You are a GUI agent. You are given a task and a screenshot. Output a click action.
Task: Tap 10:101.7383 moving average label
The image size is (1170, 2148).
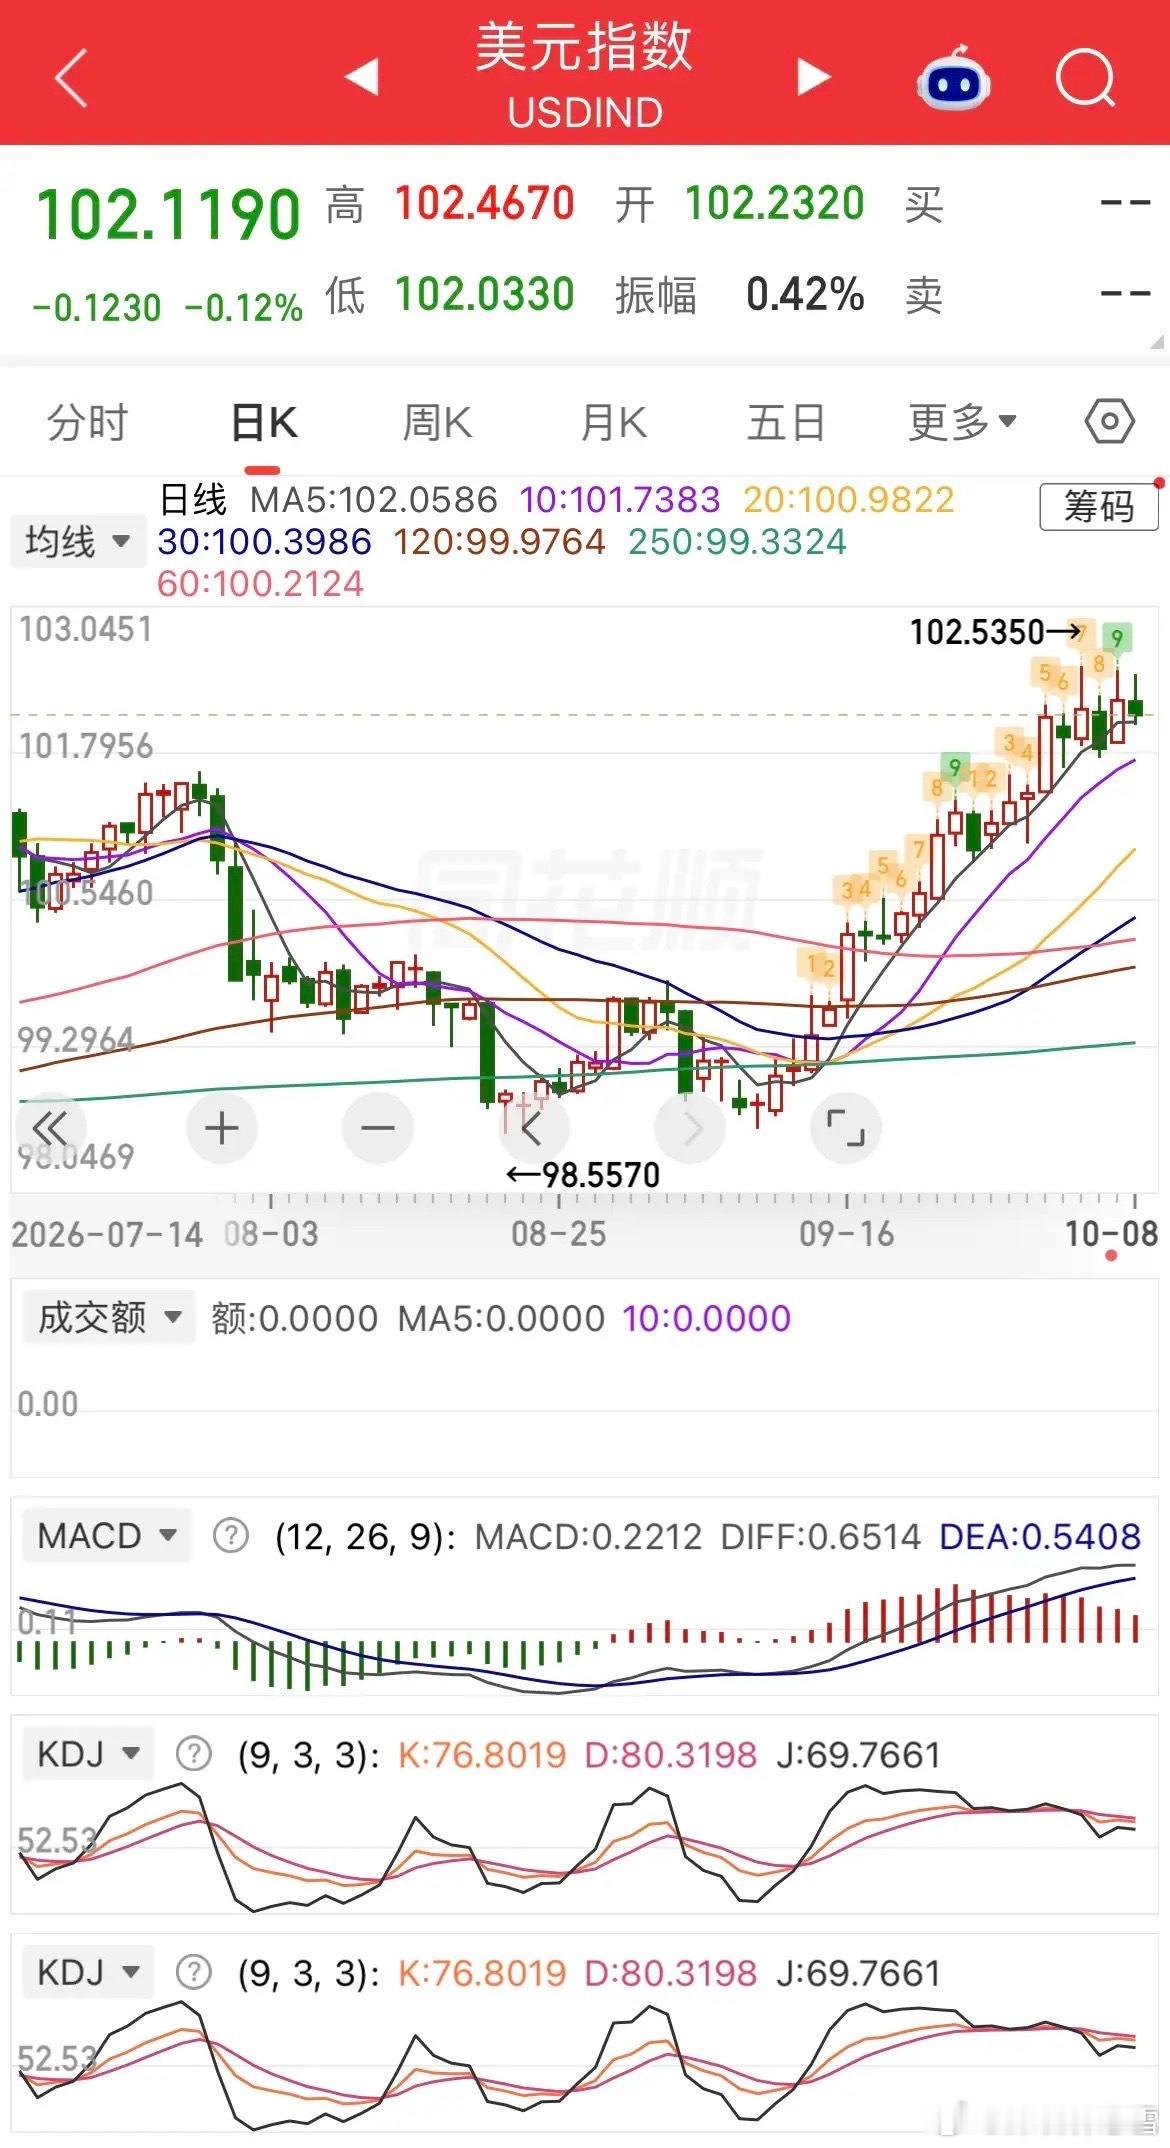coord(619,499)
